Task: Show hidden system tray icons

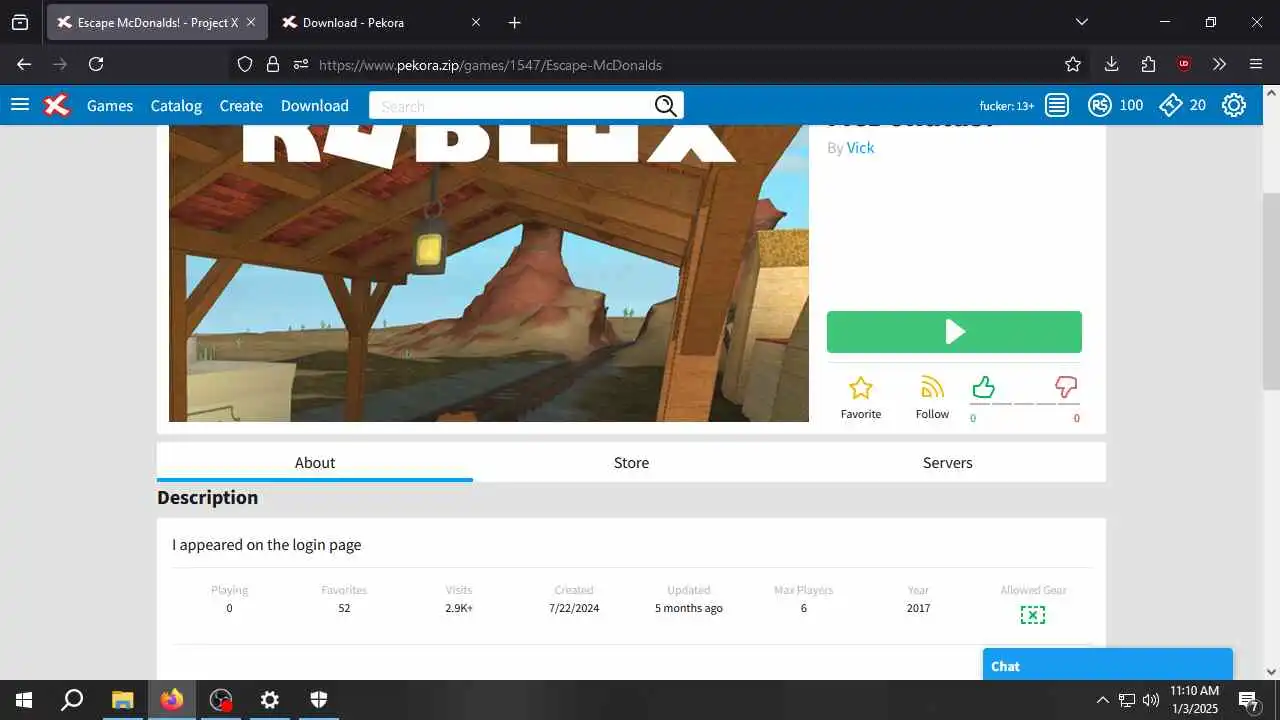Action: pos(1102,700)
